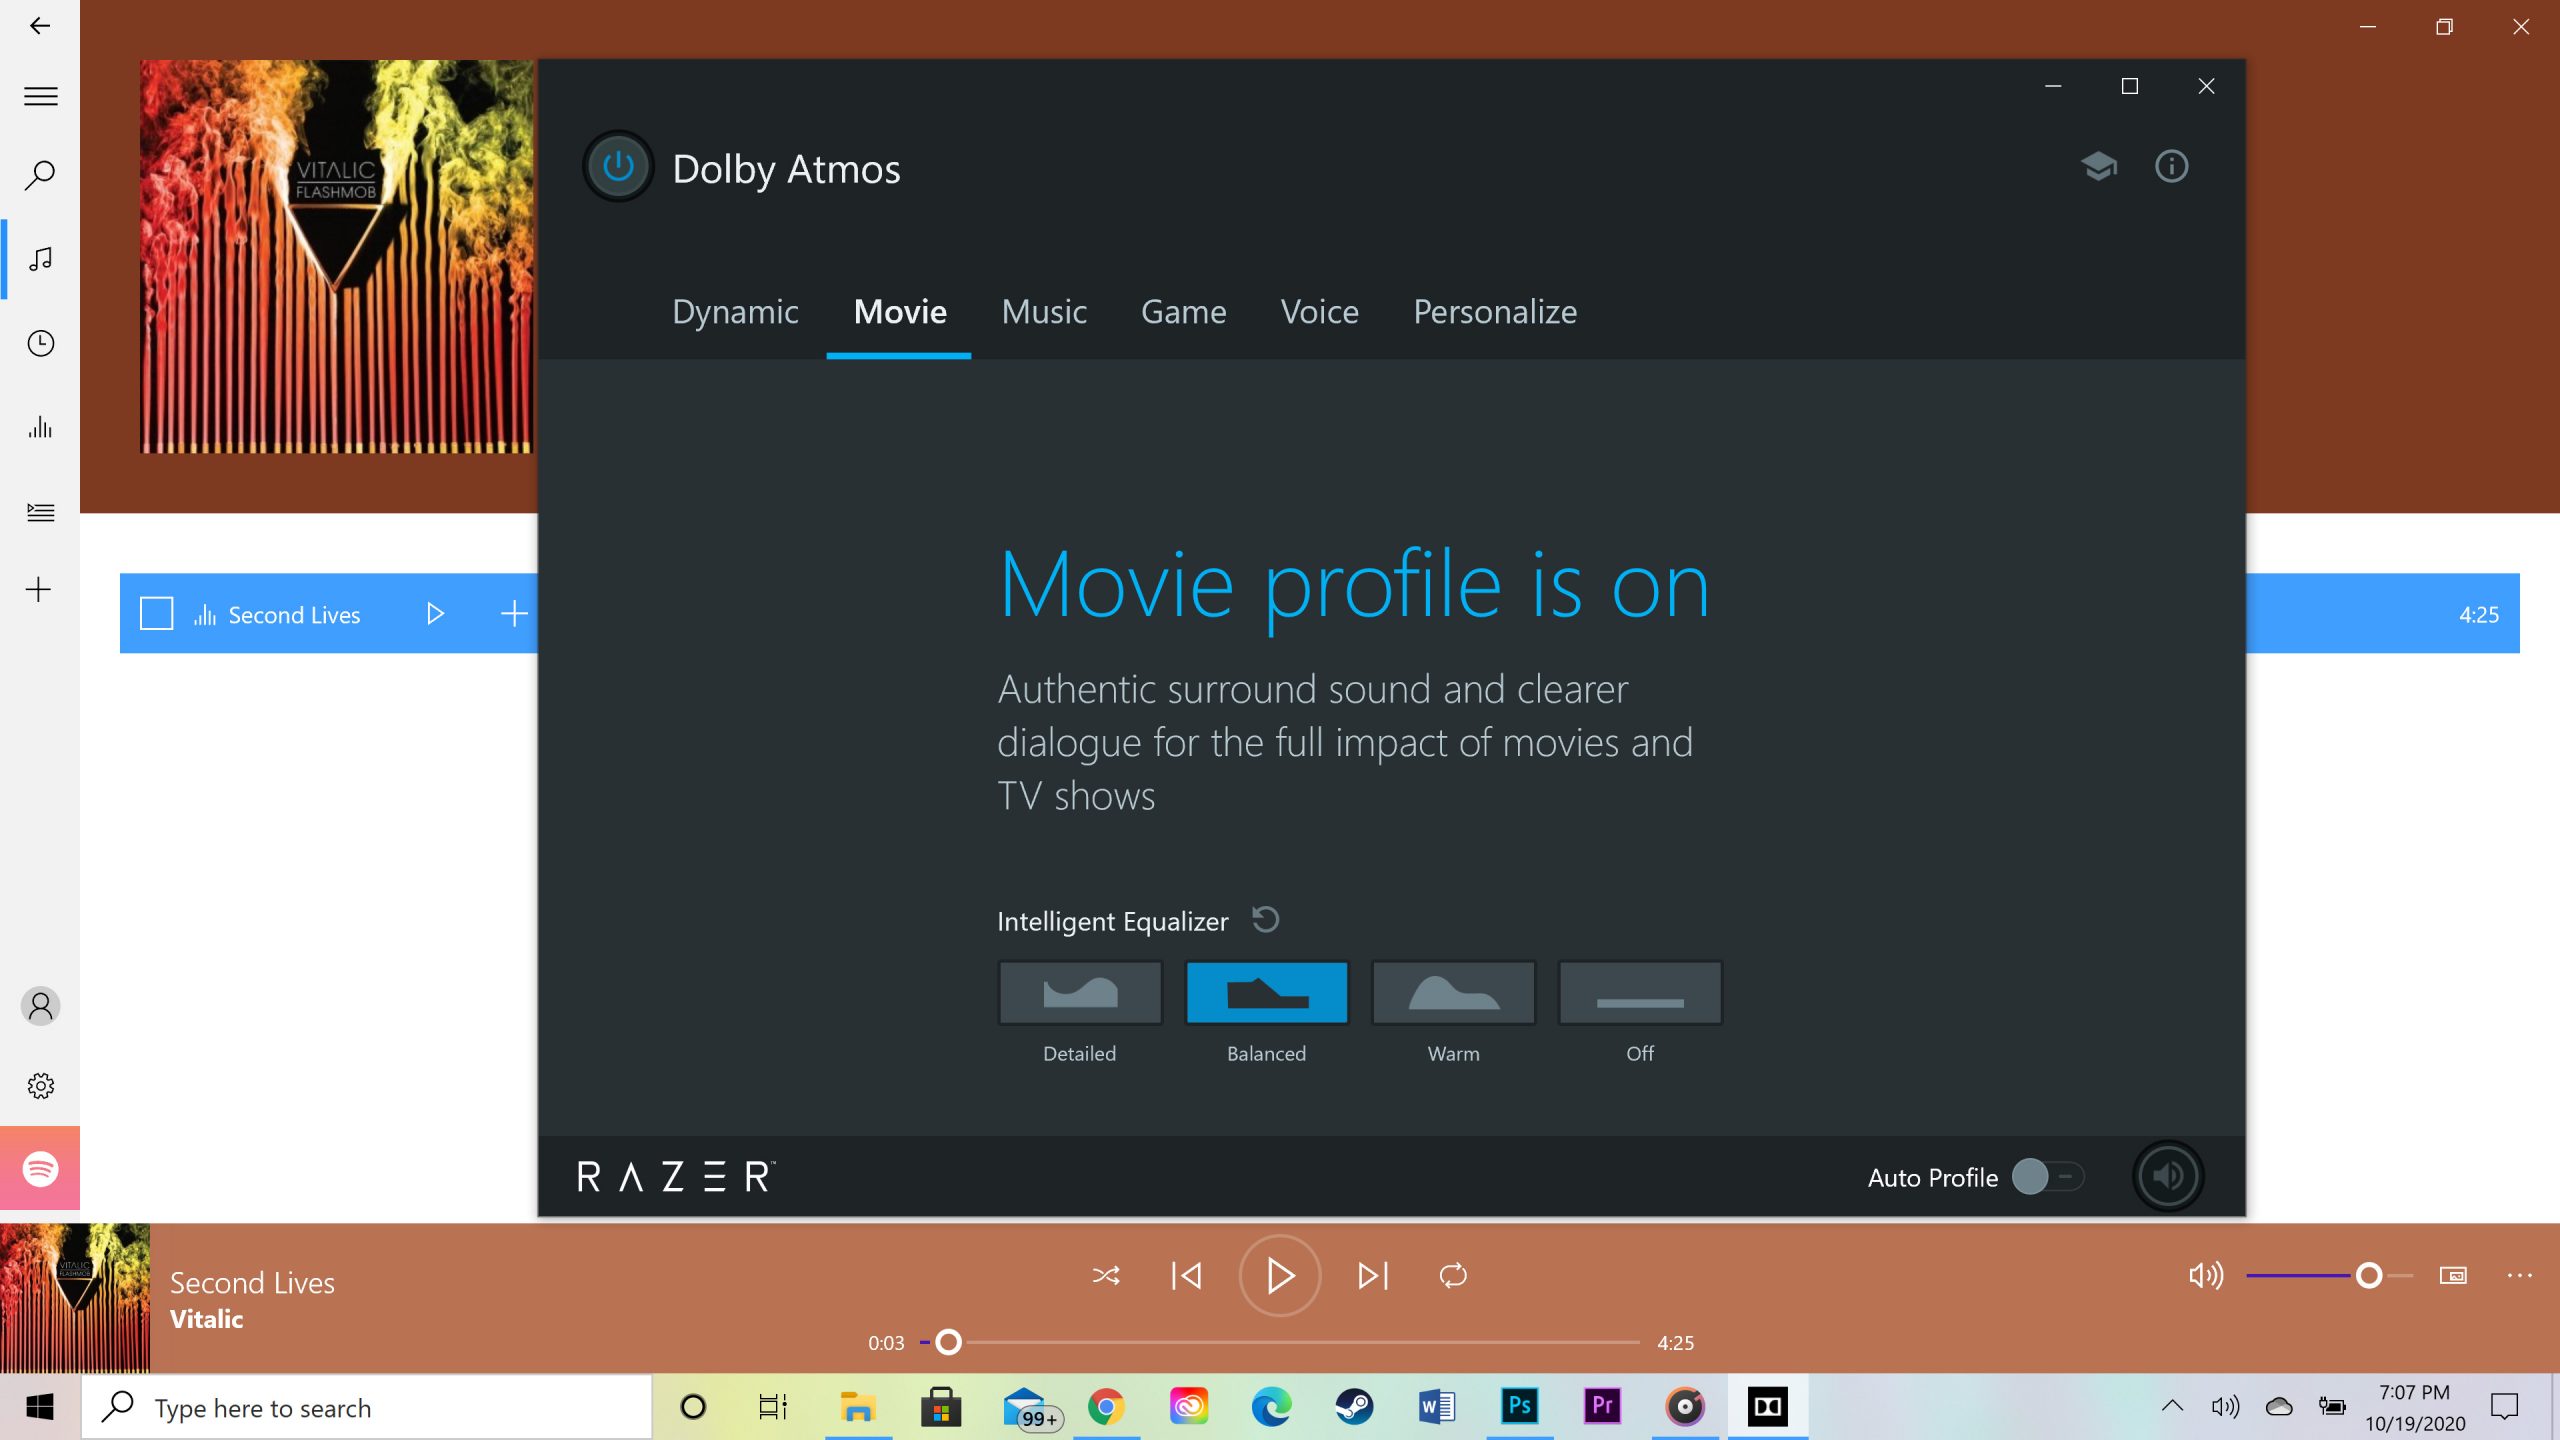Click the Dolby speaker volume button
The width and height of the screenshot is (2560, 1440).
[x=2168, y=1176]
